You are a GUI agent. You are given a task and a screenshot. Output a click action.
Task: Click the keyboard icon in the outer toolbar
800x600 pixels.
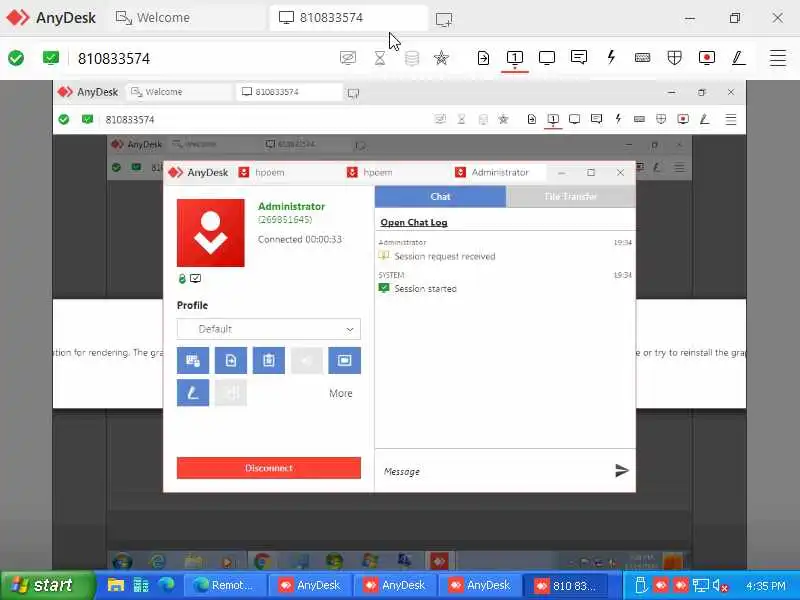click(x=642, y=58)
